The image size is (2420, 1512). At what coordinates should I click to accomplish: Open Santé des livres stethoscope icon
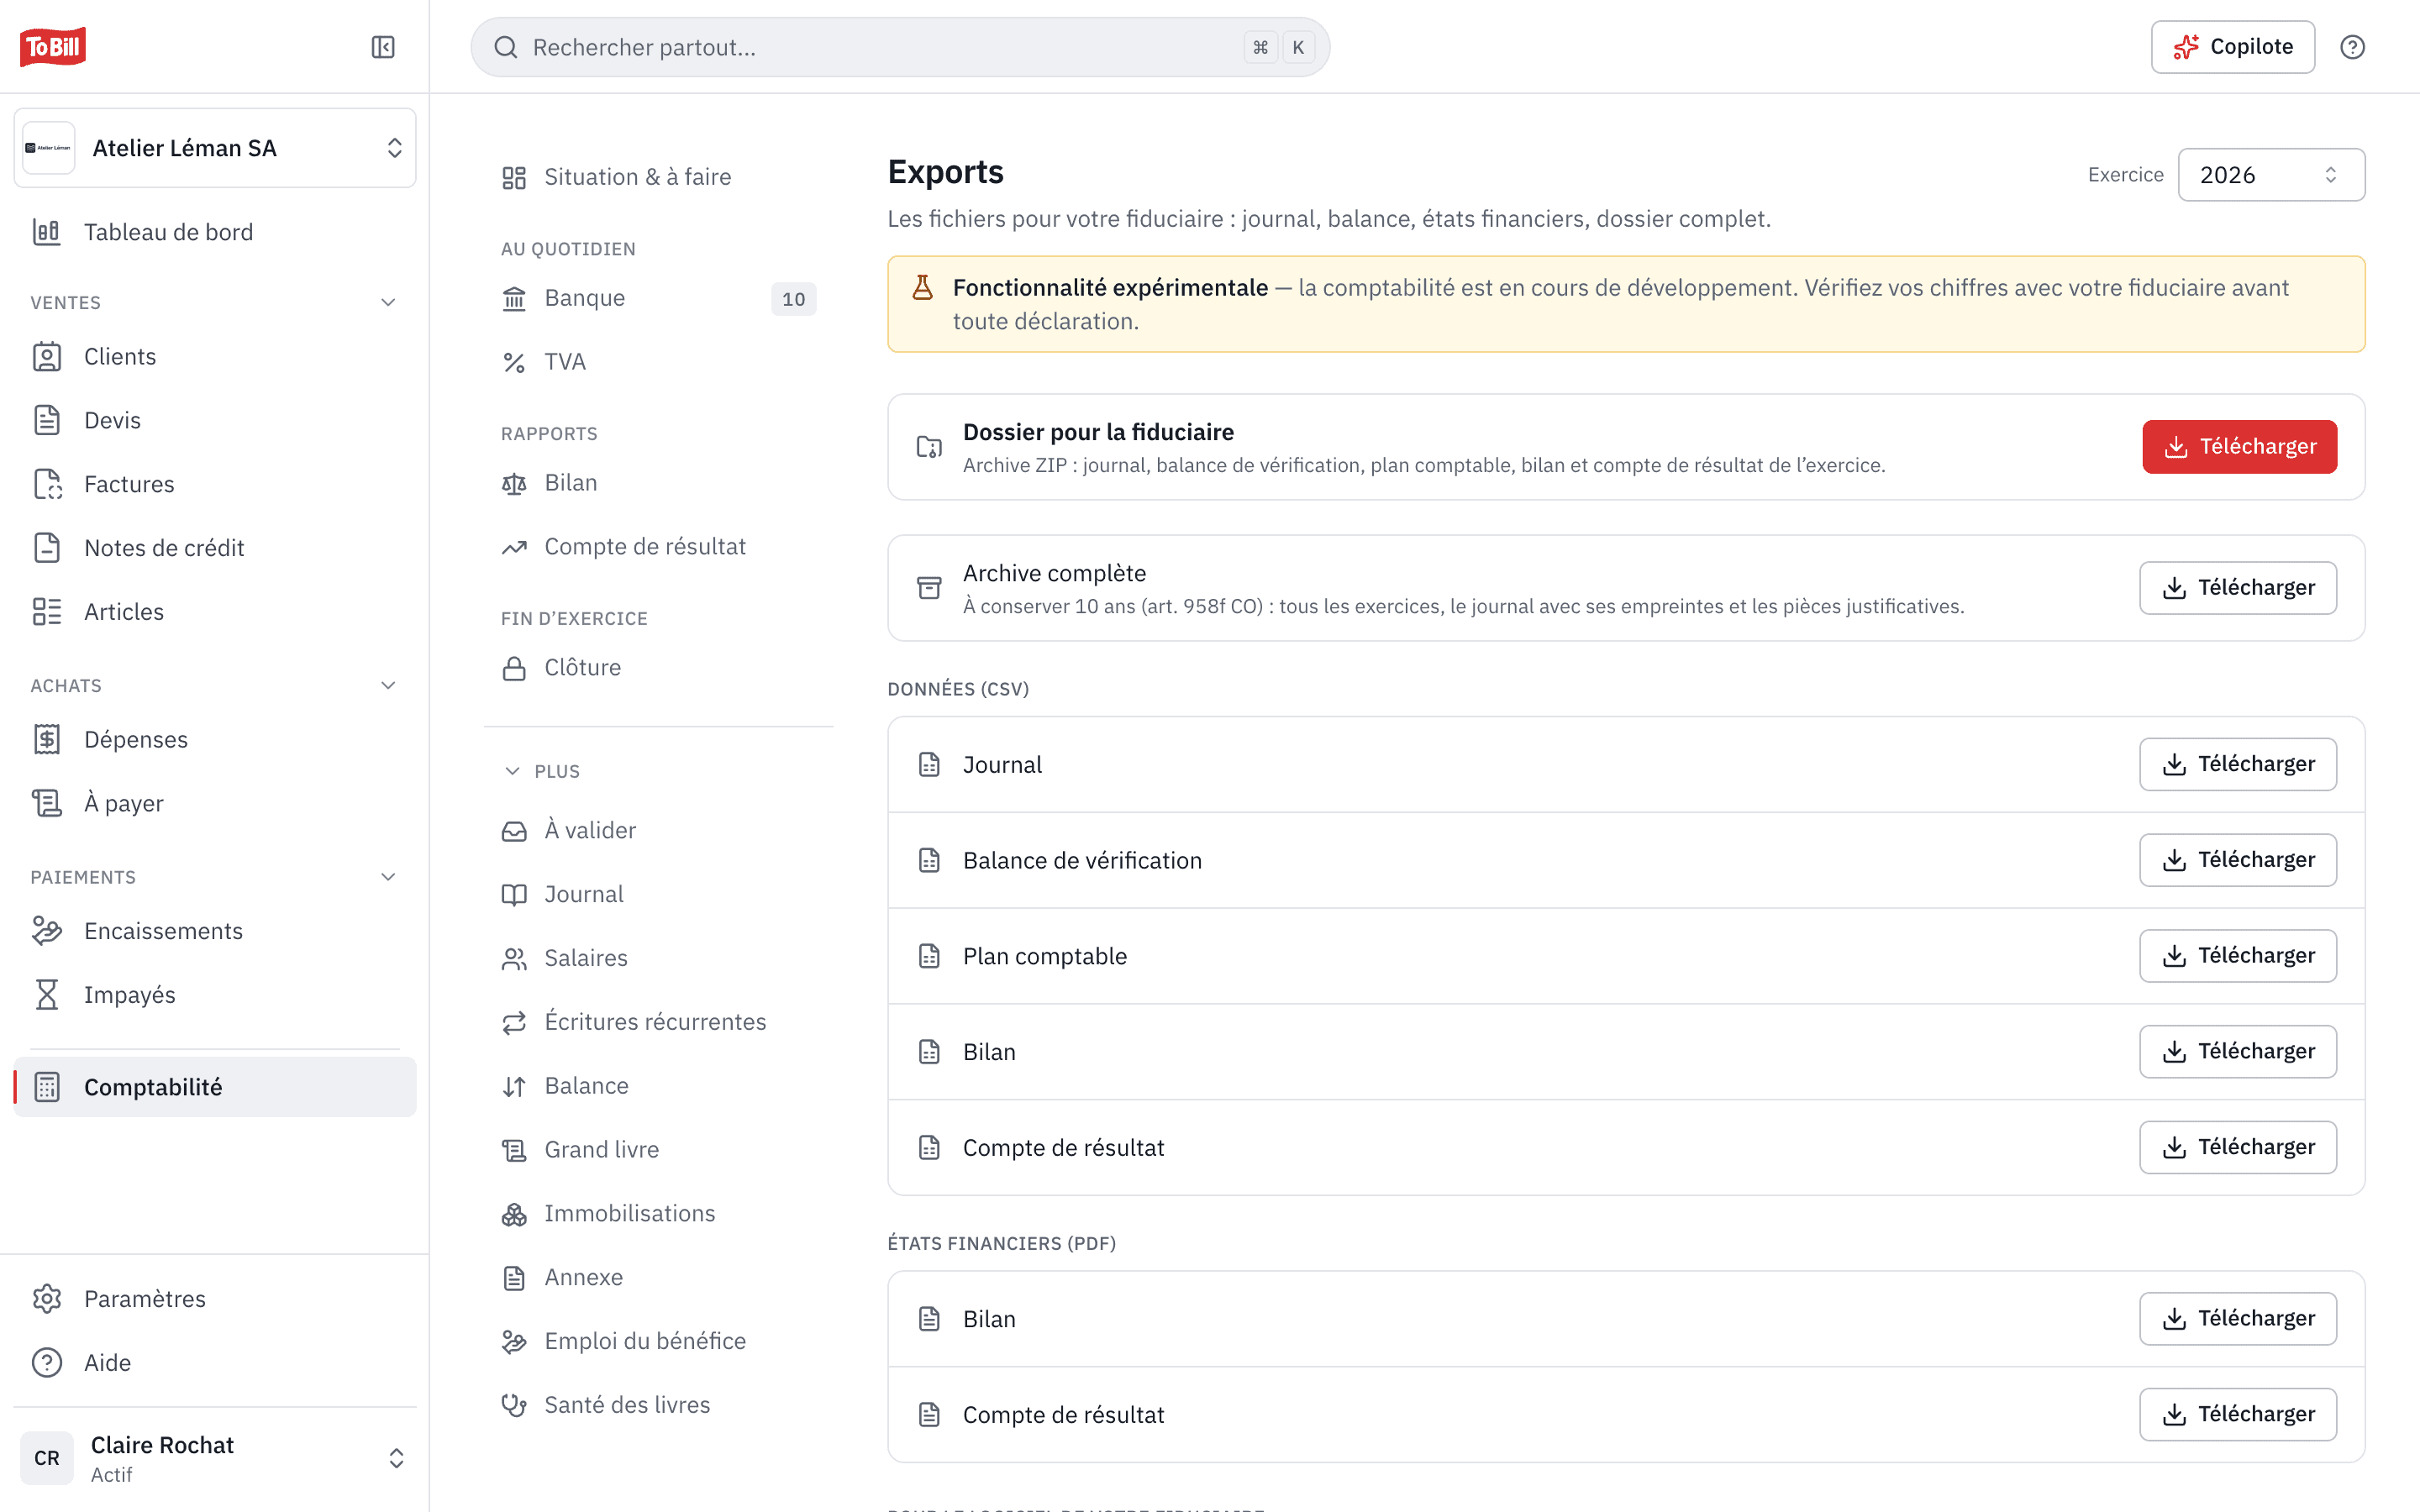(x=514, y=1405)
